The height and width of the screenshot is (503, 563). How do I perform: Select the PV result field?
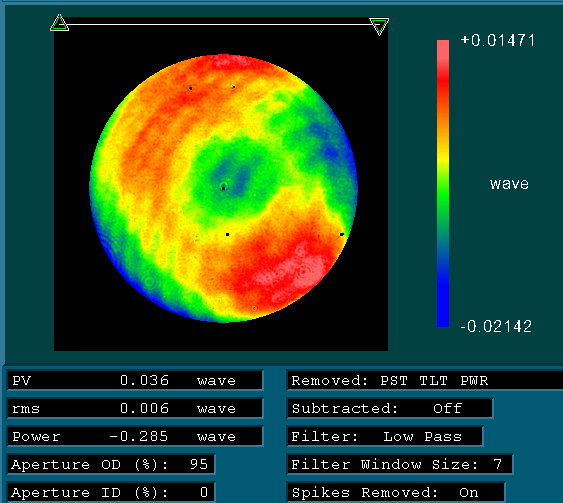135,381
